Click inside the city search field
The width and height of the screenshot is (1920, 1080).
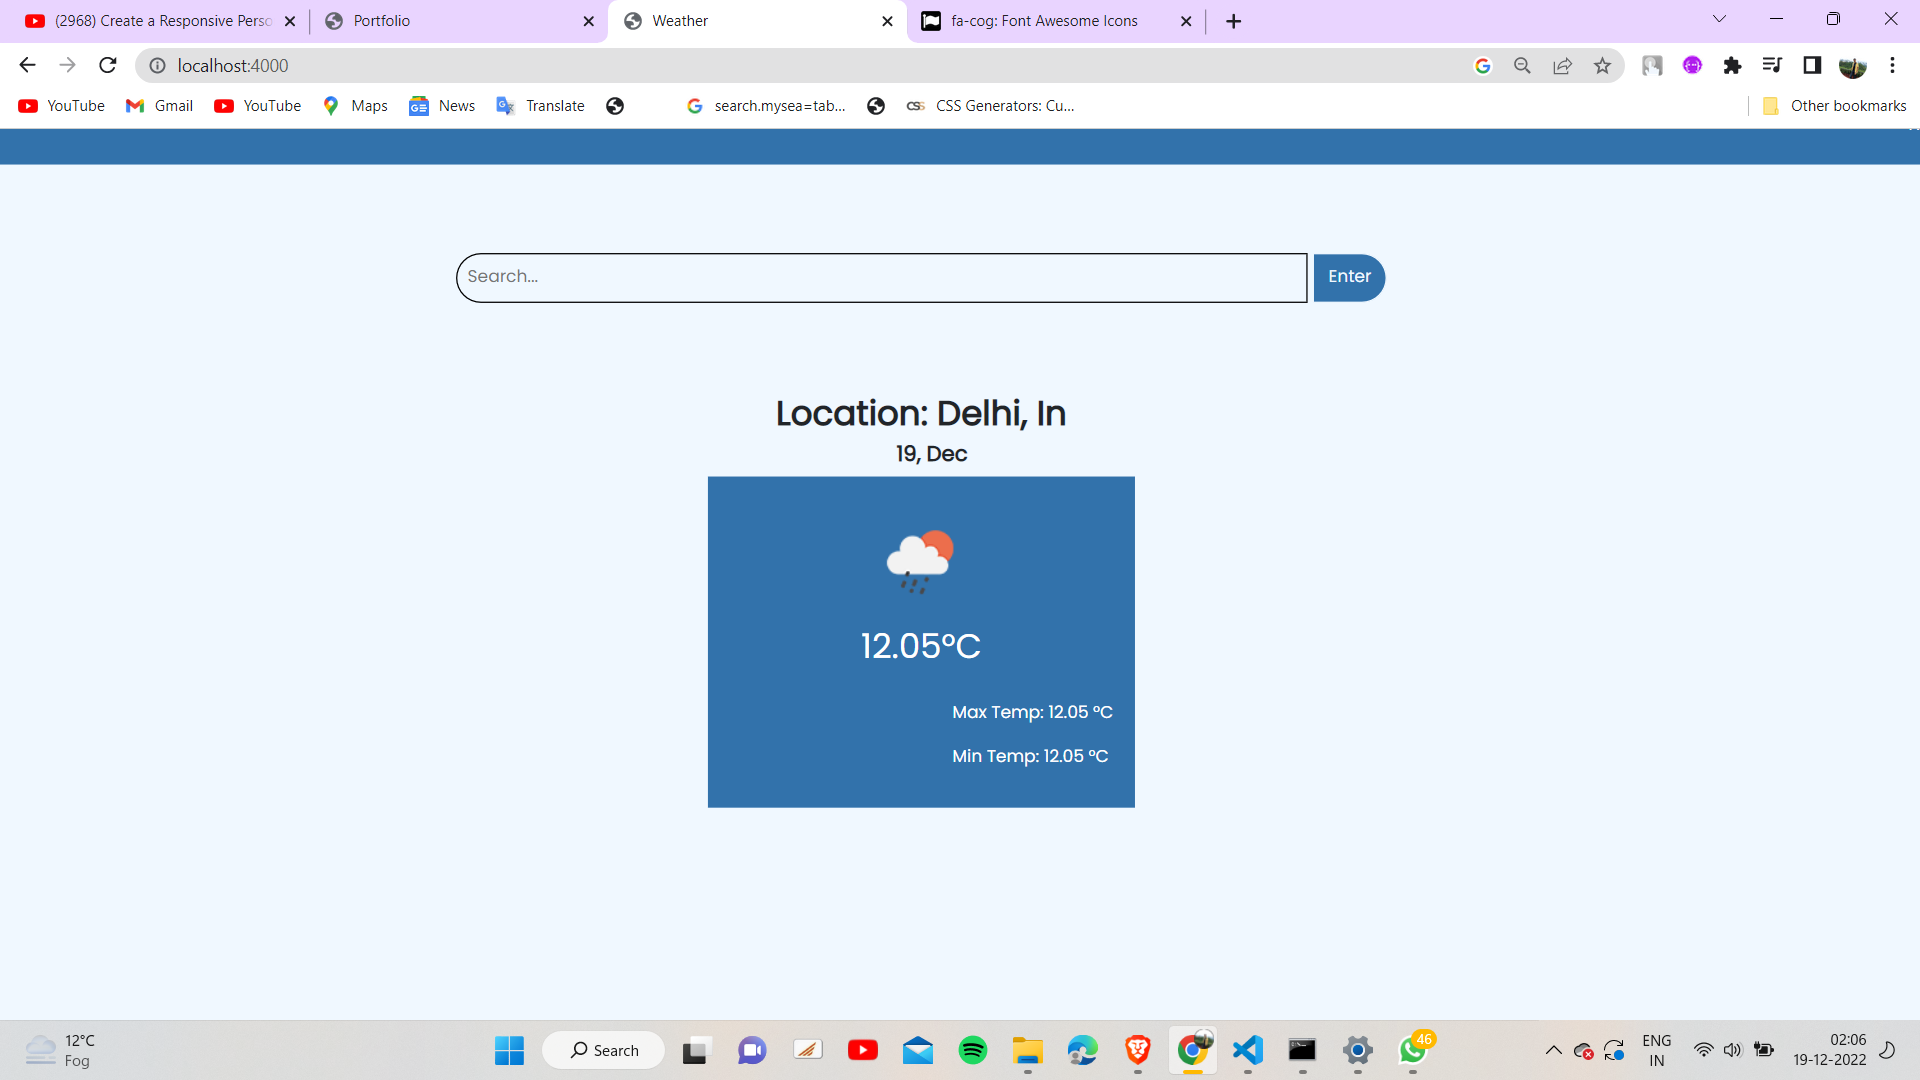click(880, 277)
